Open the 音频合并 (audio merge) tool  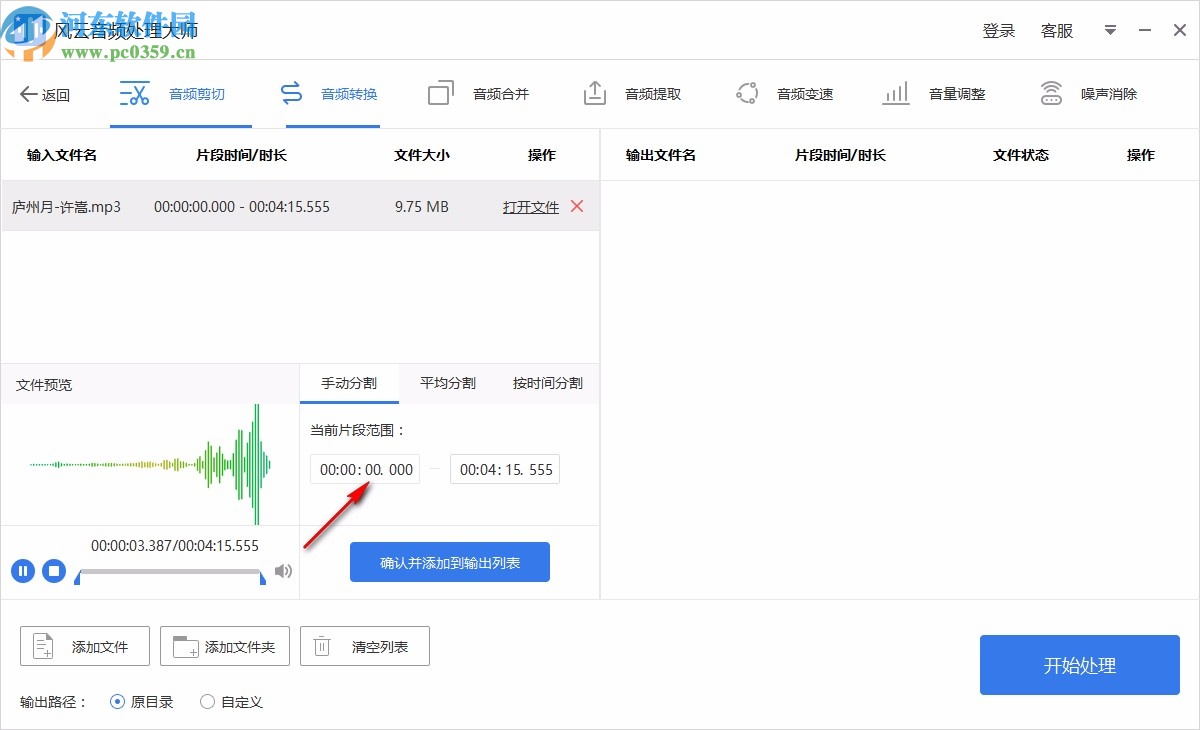pyautogui.click(x=479, y=93)
